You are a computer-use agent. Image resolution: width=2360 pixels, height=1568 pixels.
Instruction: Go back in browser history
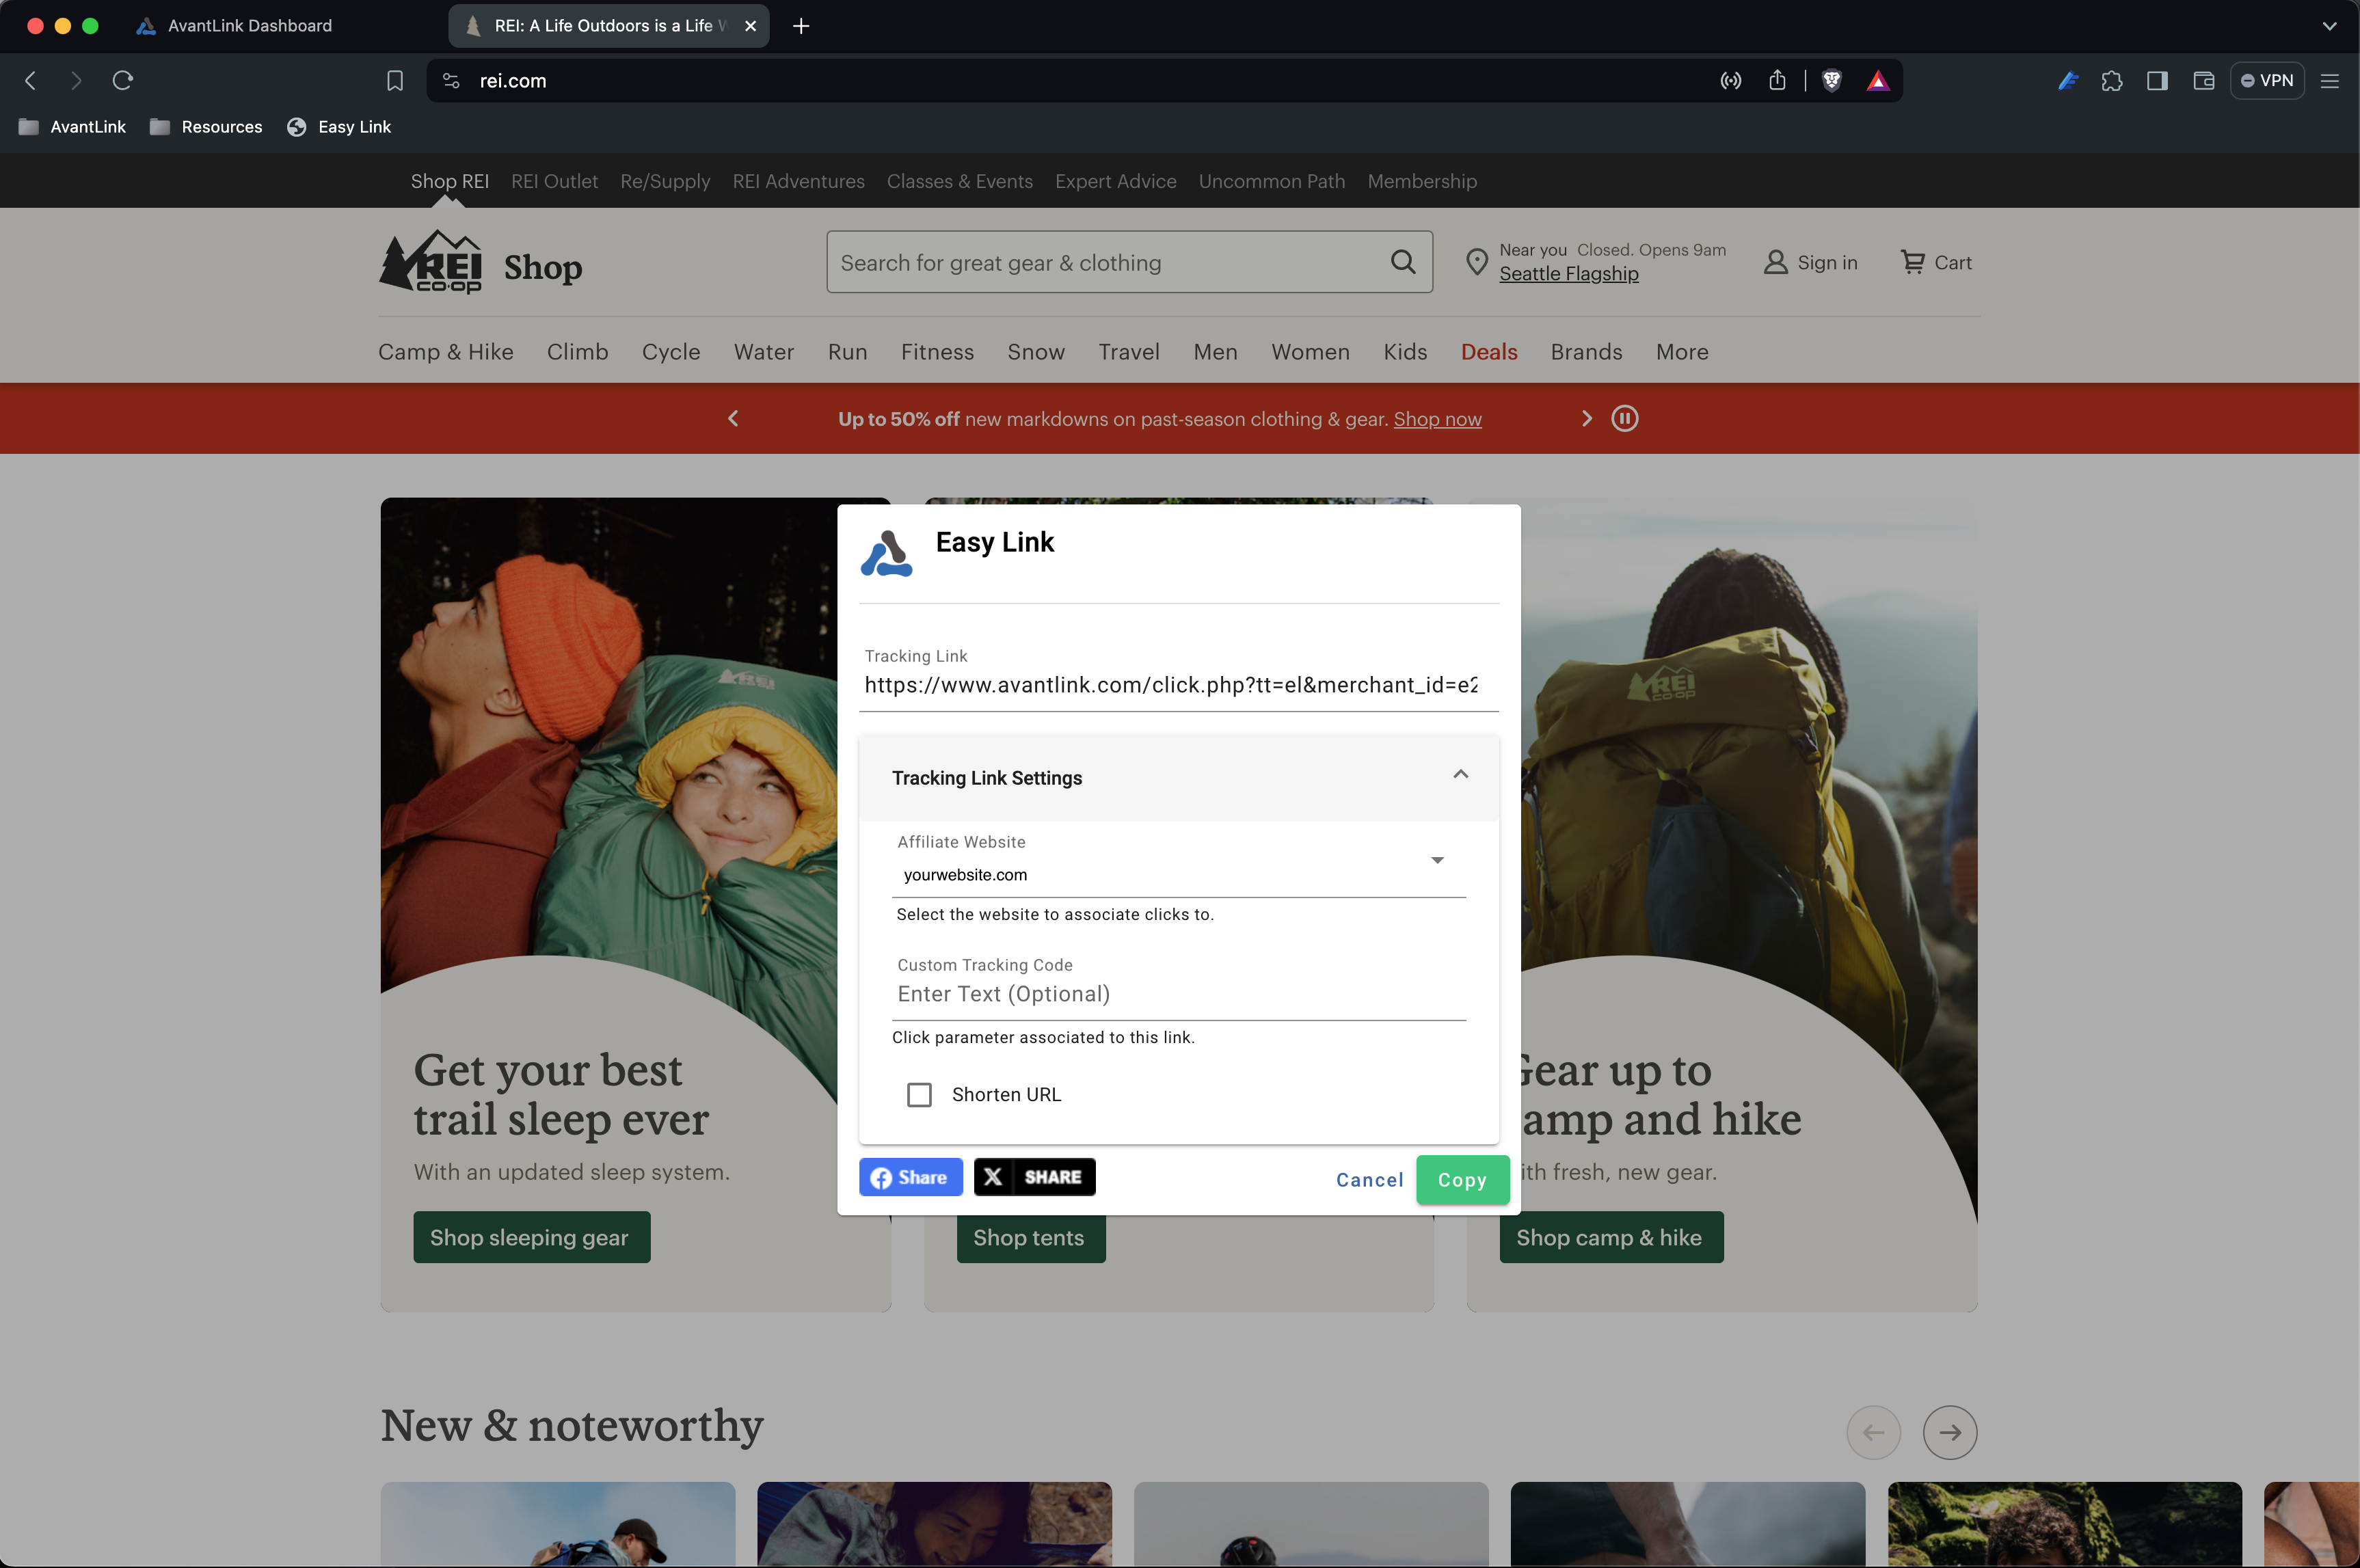(x=31, y=81)
